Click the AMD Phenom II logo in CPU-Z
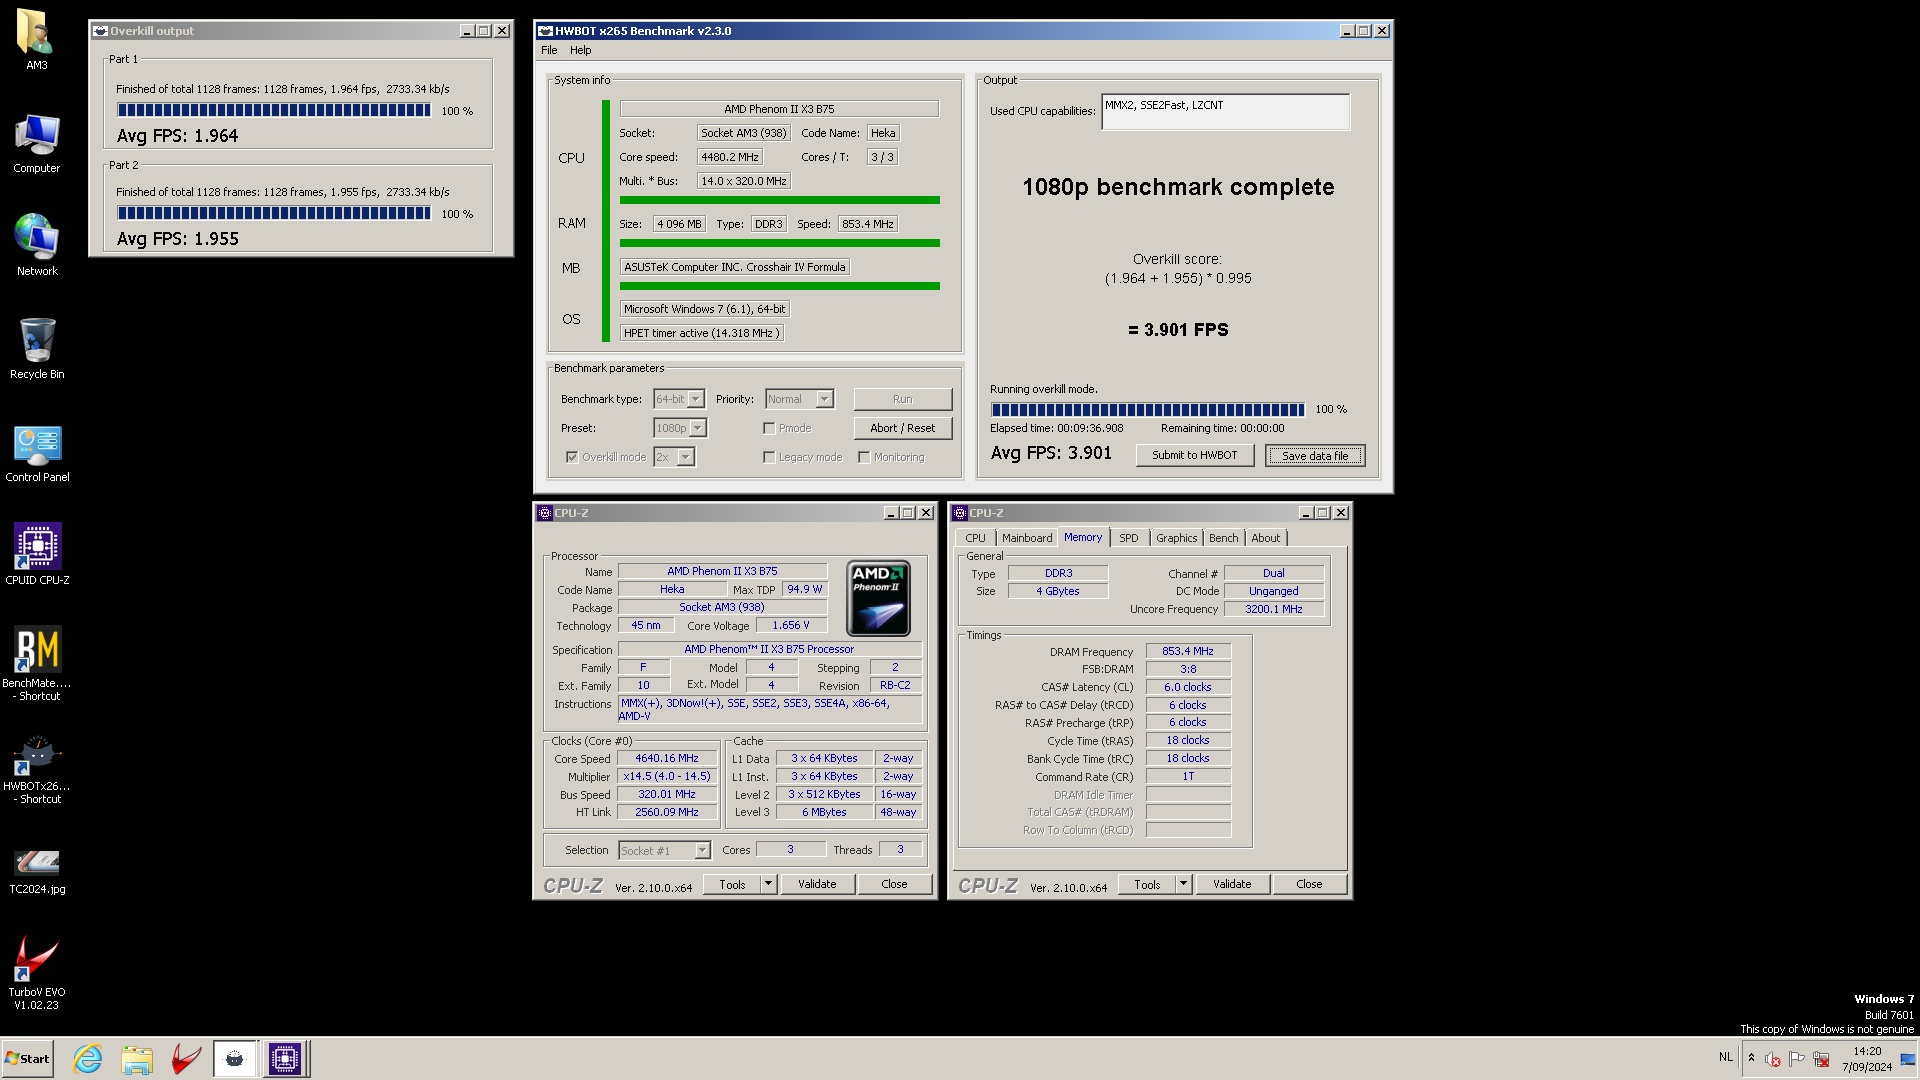The width and height of the screenshot is (1920, 1080). [878, 598]
